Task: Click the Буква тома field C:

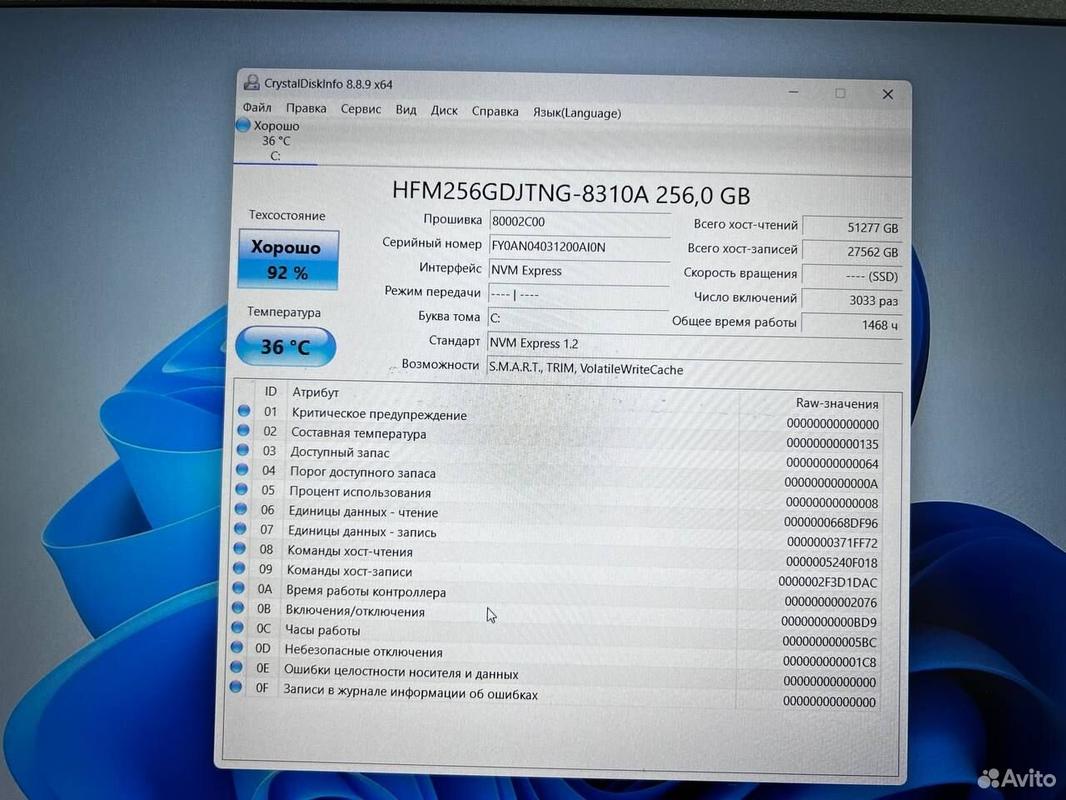Action: (x=578, y=318)
